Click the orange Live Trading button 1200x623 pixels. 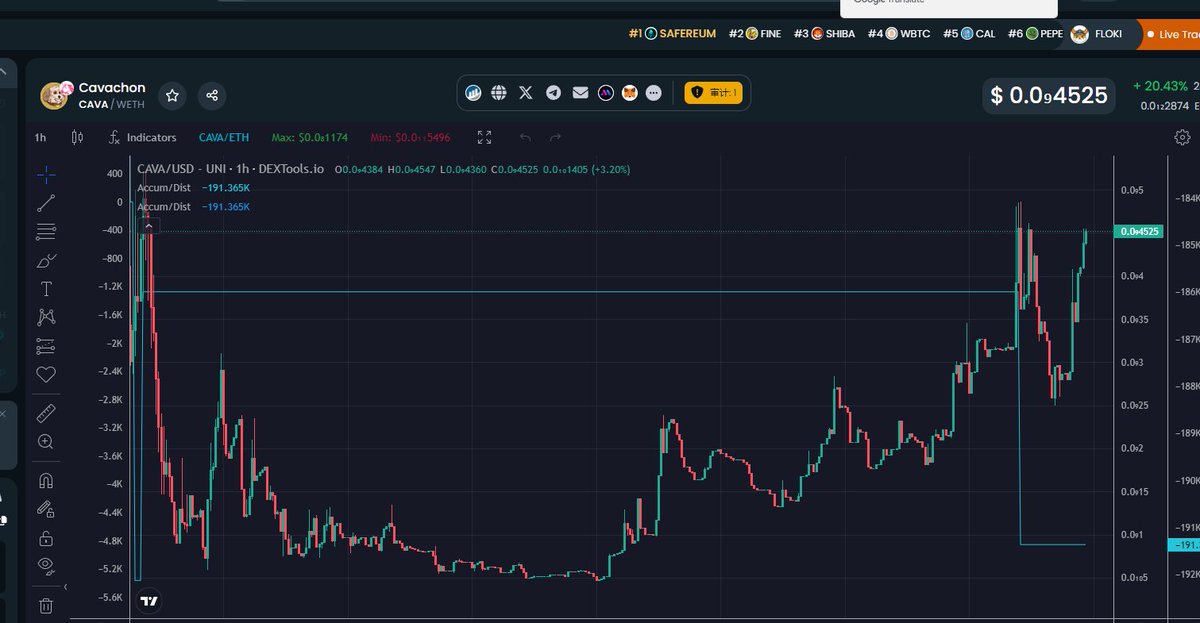[x=1170, y=34]
